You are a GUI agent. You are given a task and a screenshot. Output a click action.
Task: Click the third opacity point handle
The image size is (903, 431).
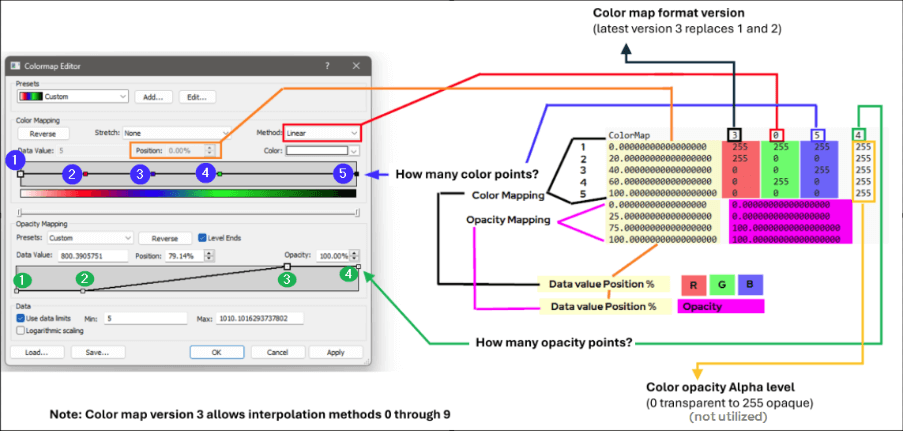click(288, 267)
